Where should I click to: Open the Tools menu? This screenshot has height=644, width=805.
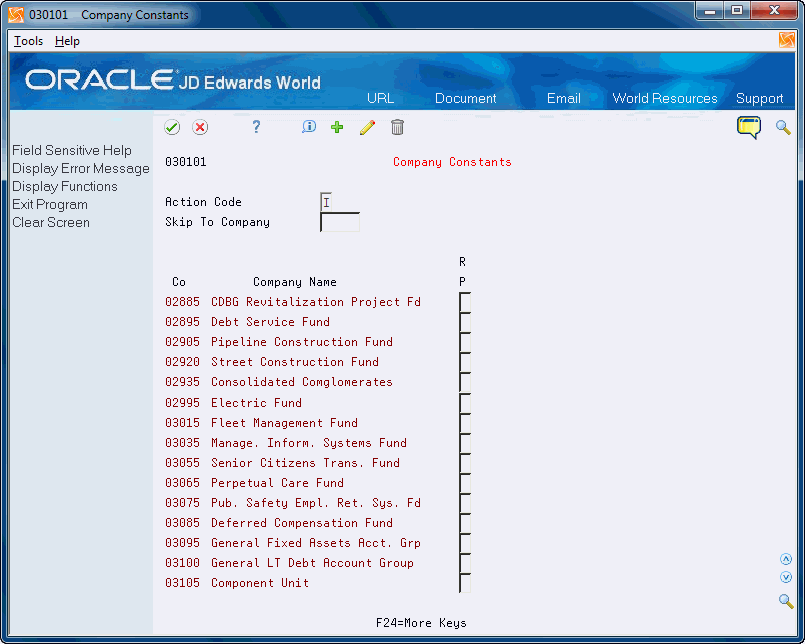click(x=28, y=41)
